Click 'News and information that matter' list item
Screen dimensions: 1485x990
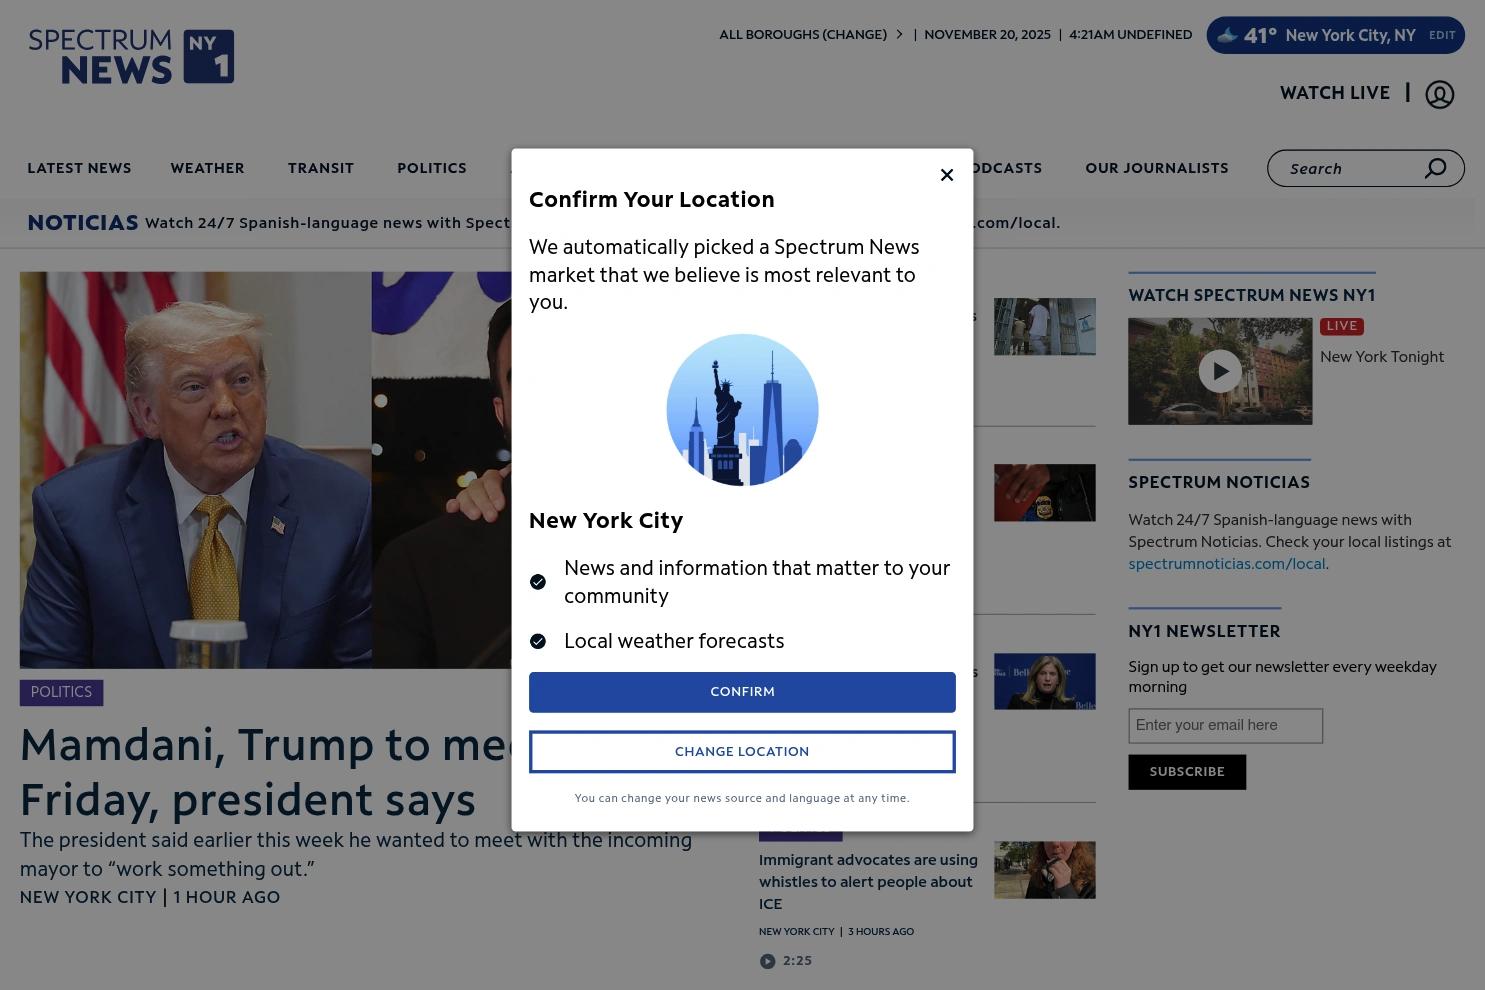(757, 582)
